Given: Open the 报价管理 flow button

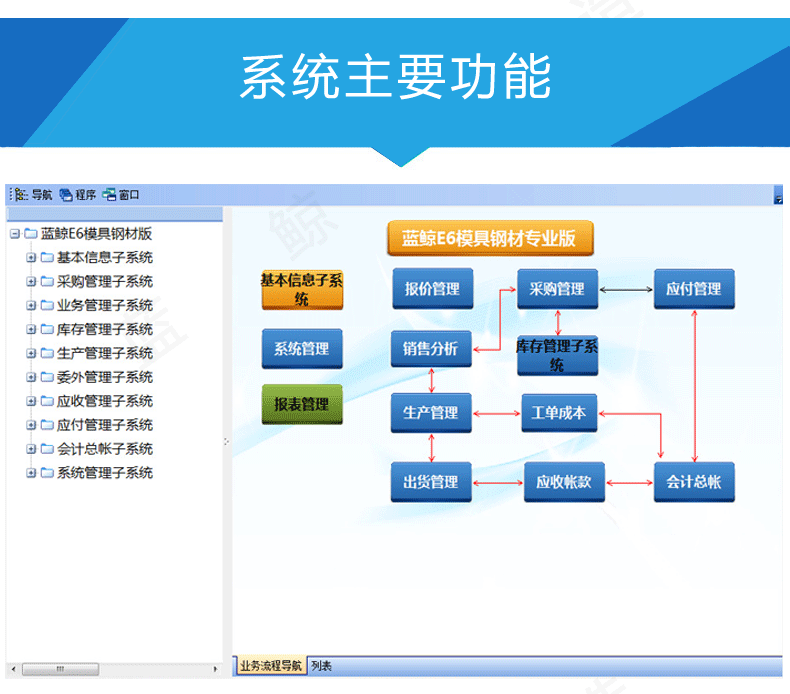Looking at the screenshot, I should [x=432, y=289].
